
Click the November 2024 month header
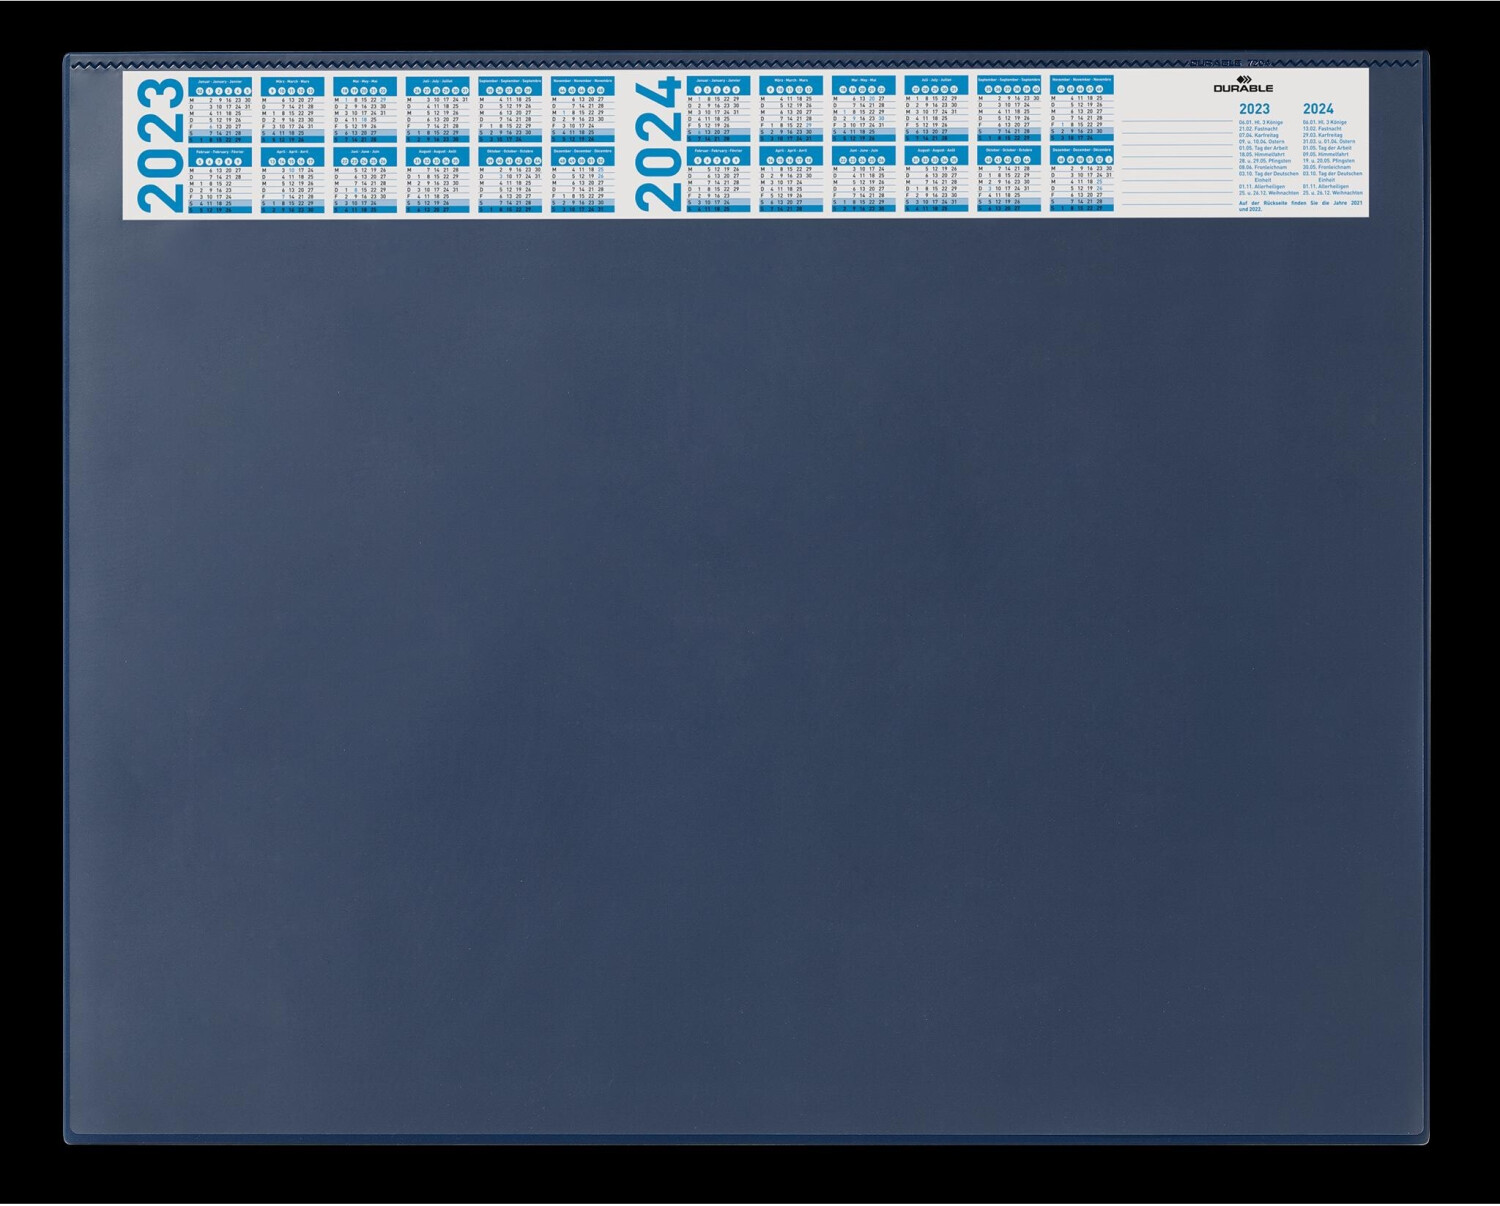click(x=1081, y=79)
